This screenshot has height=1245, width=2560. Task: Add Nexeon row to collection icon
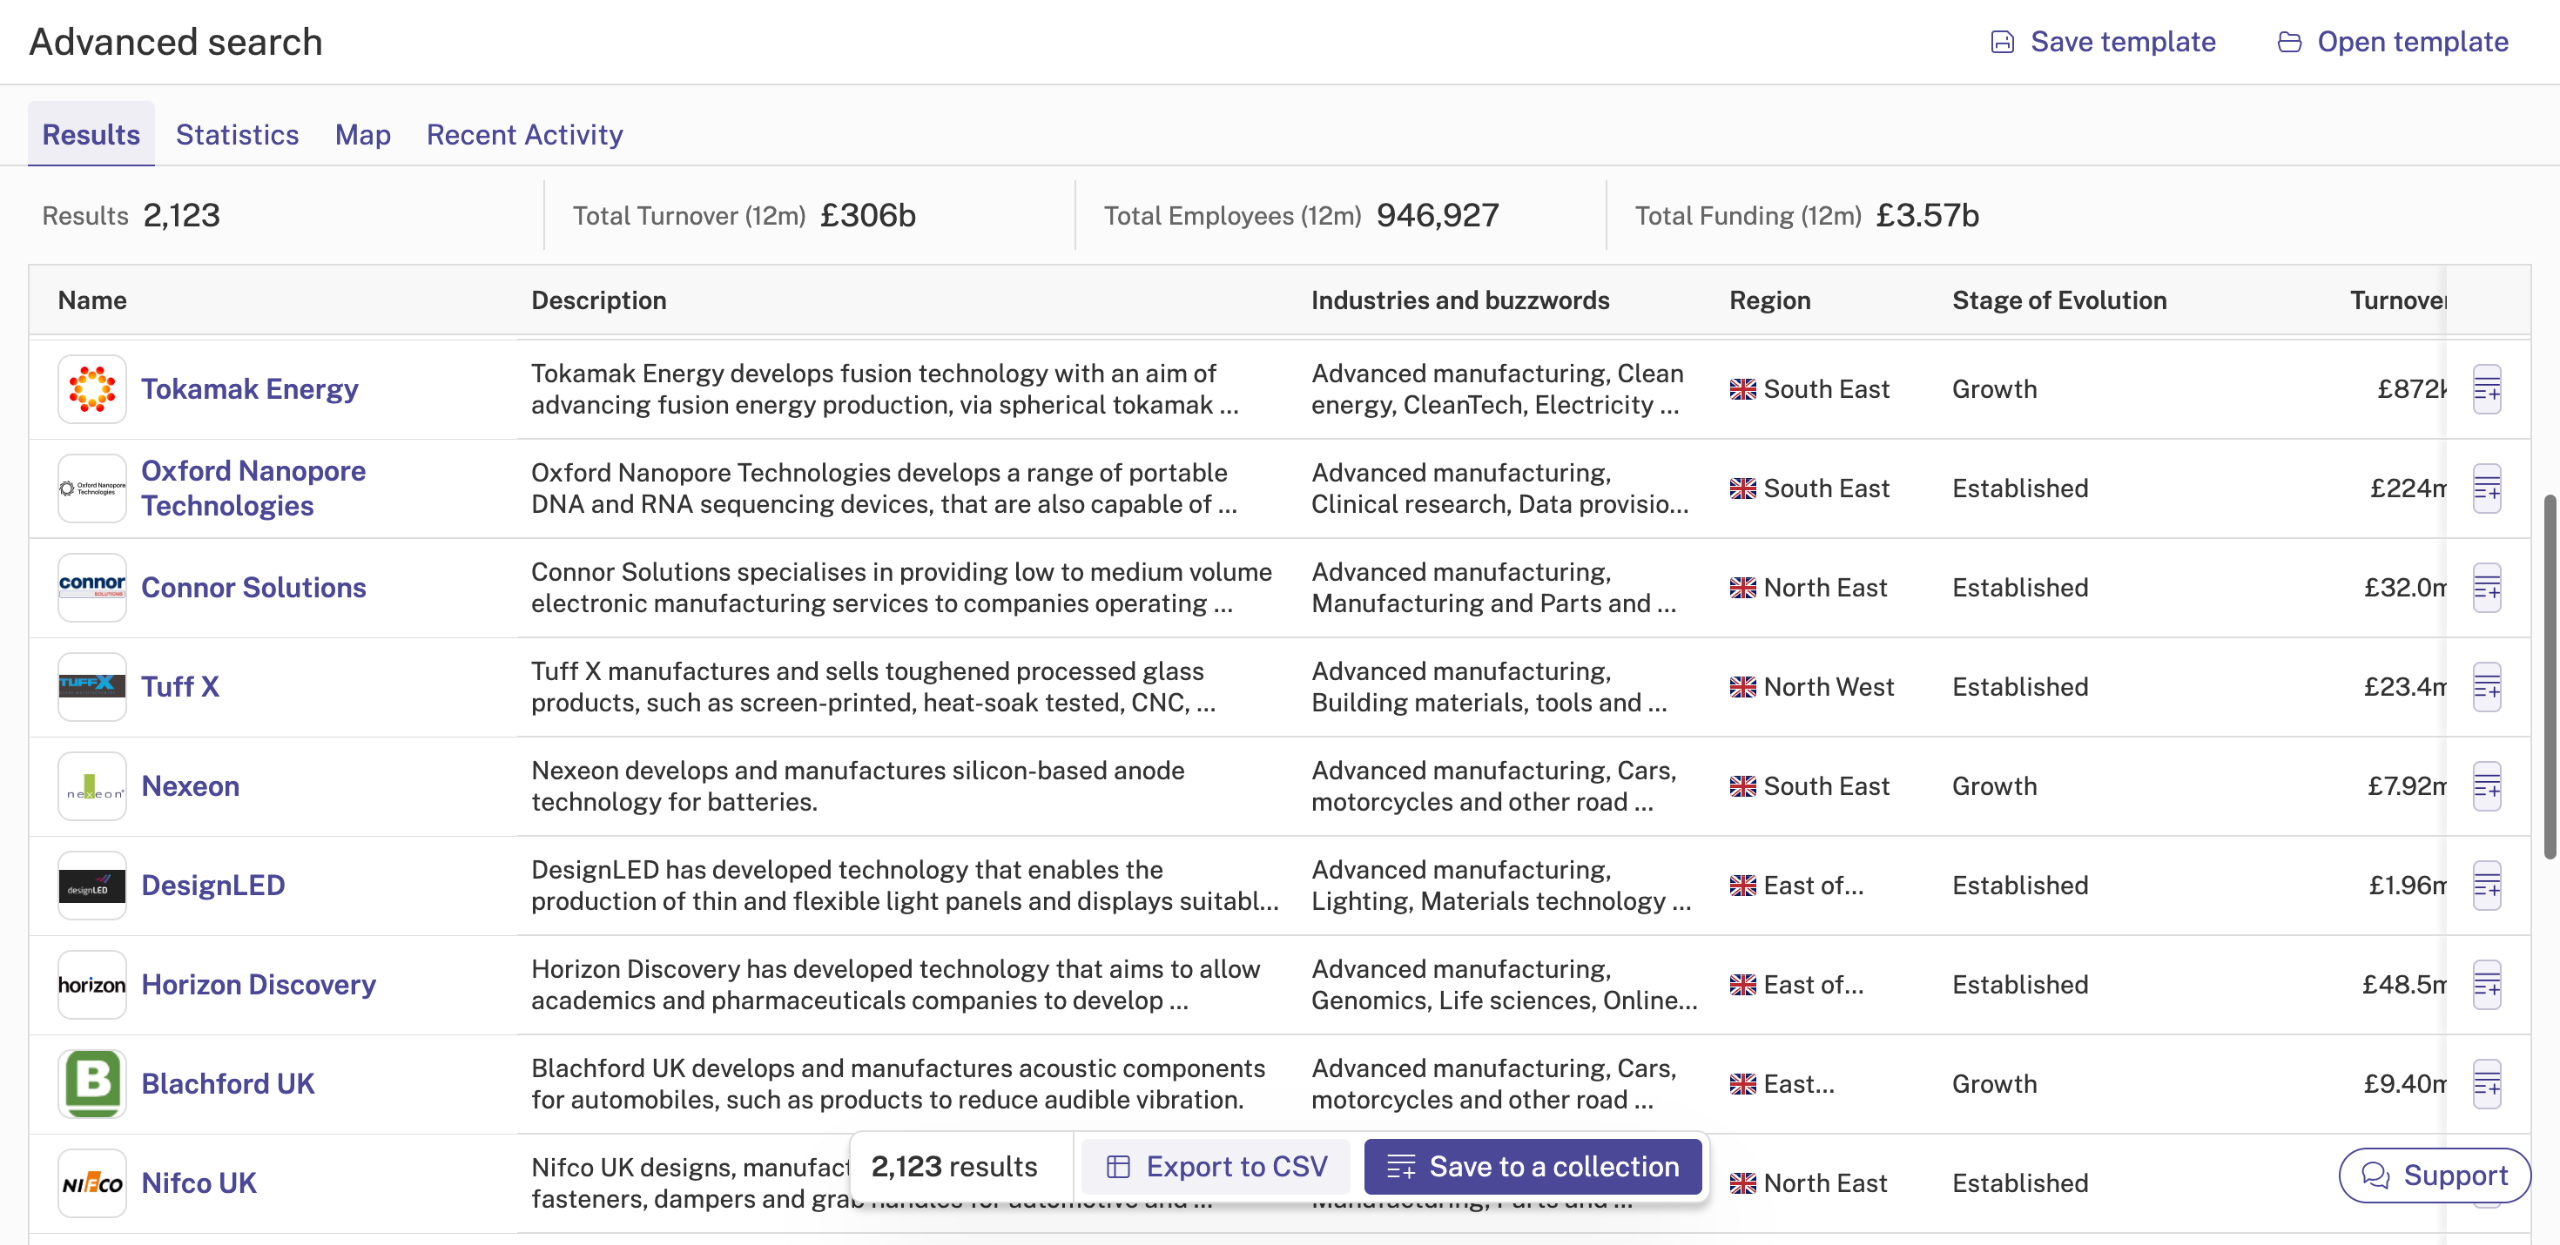click(2487, 786)
